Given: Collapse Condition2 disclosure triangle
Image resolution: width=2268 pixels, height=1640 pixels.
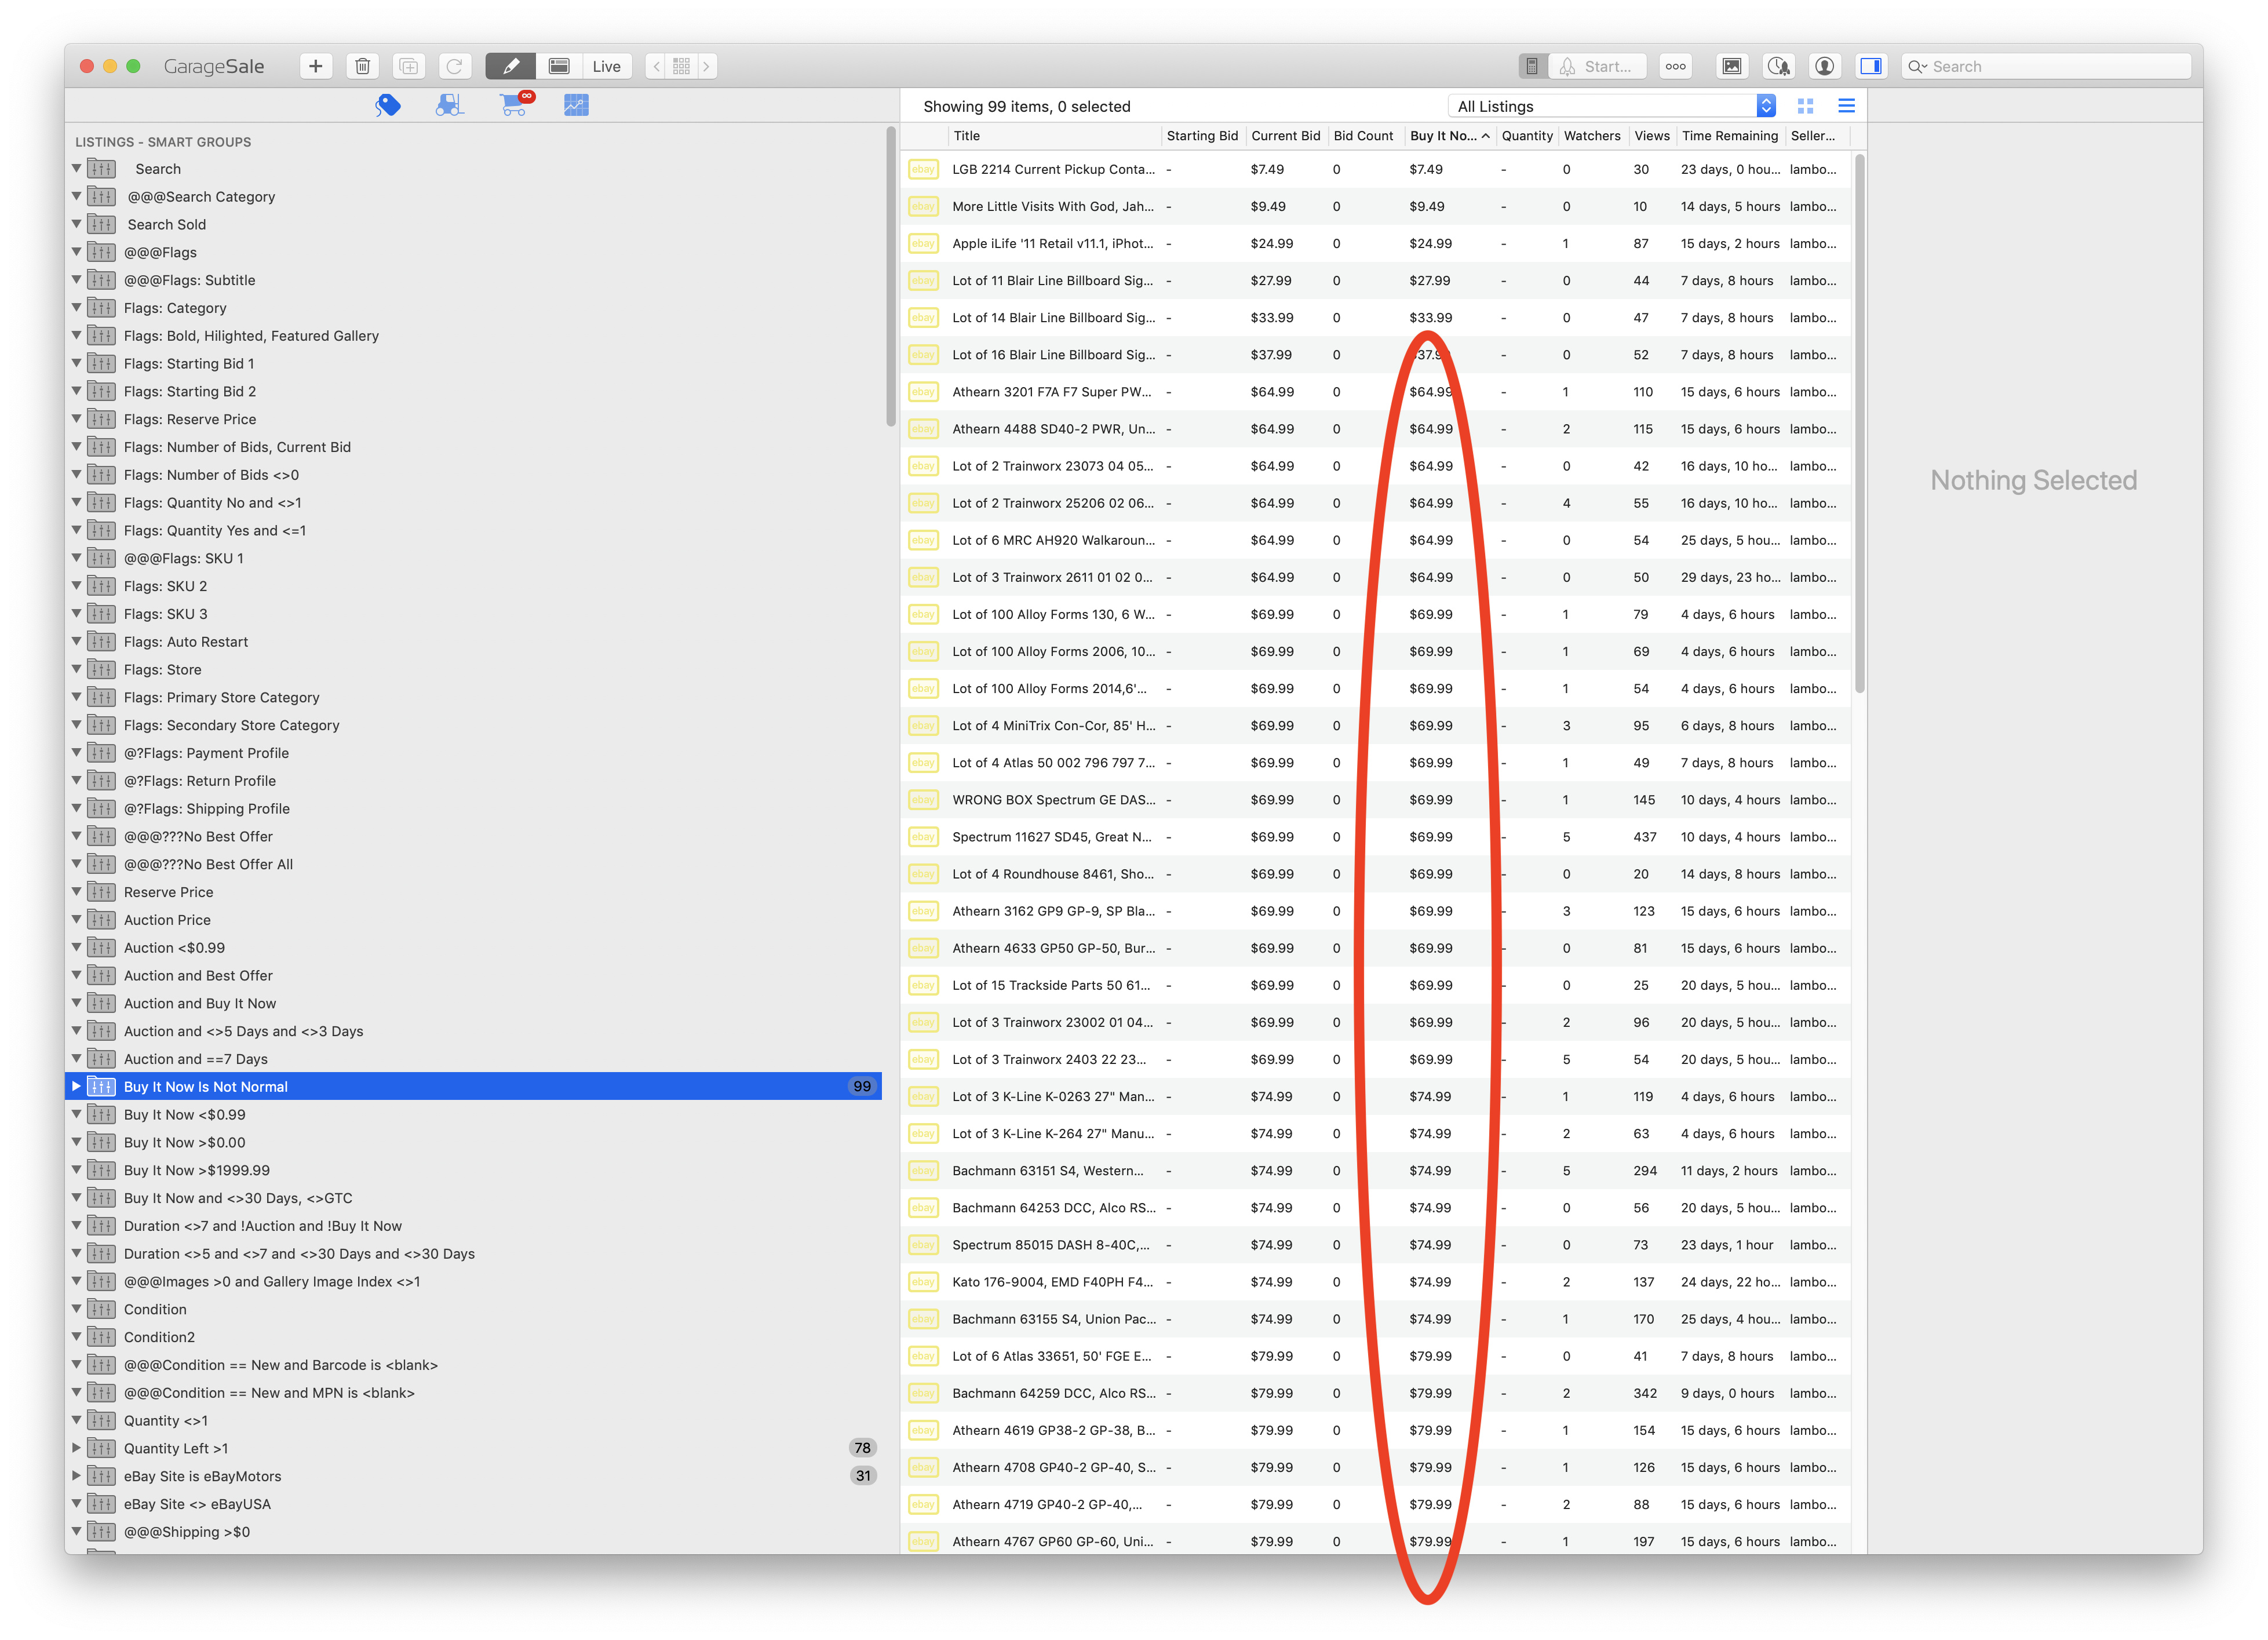Looking at the screenshot, I should tap(76, 1337).
